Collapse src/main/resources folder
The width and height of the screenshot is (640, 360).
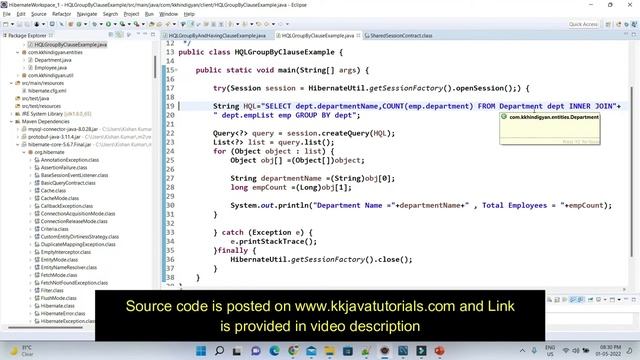(11, 83)
